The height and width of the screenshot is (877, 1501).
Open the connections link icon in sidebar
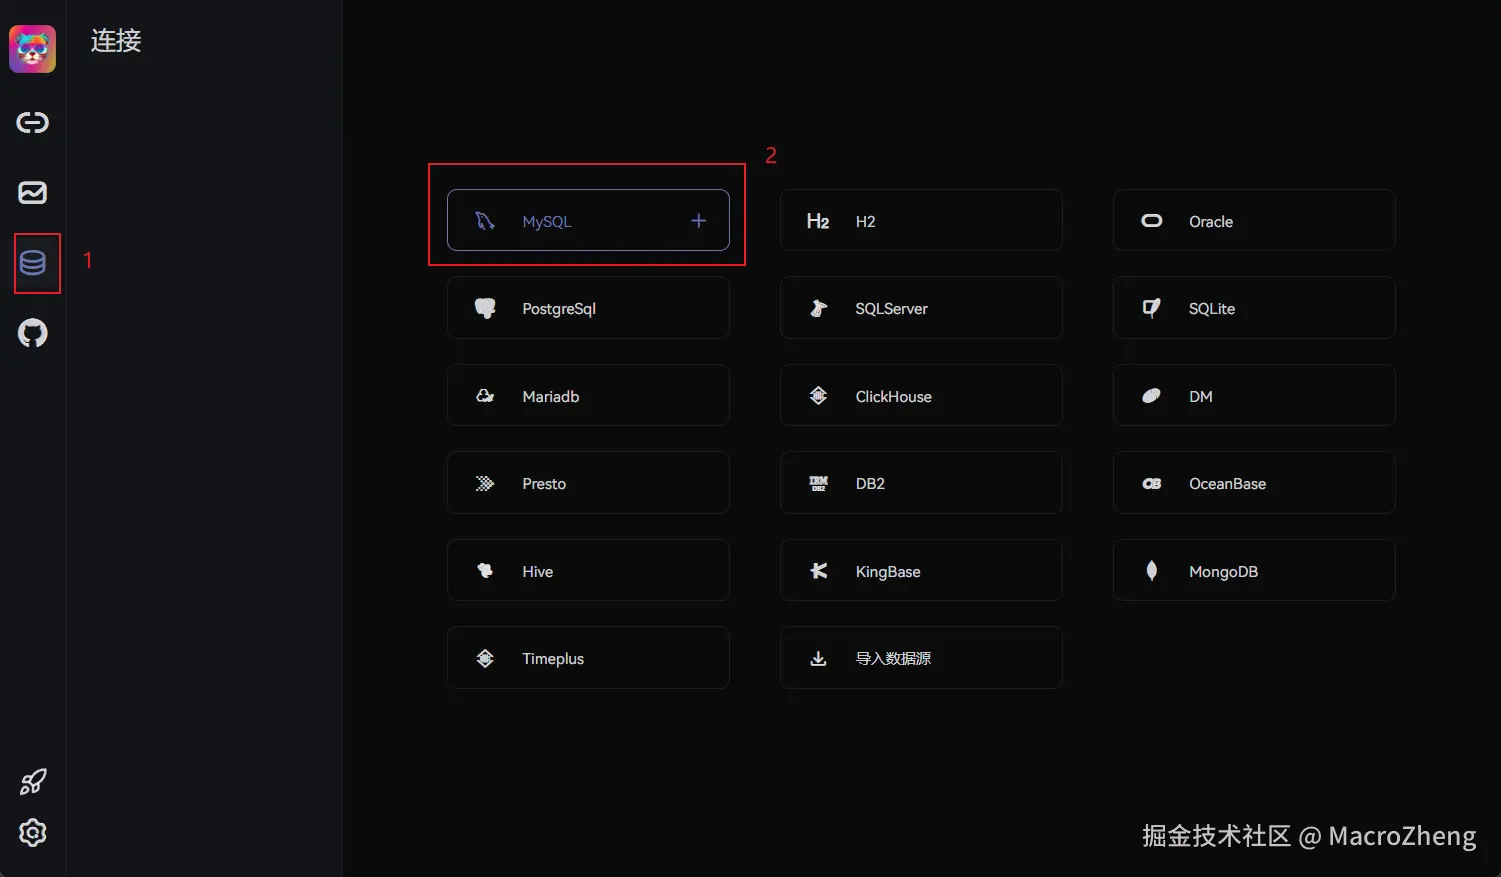pyautogui.click(x=33, y=122)
